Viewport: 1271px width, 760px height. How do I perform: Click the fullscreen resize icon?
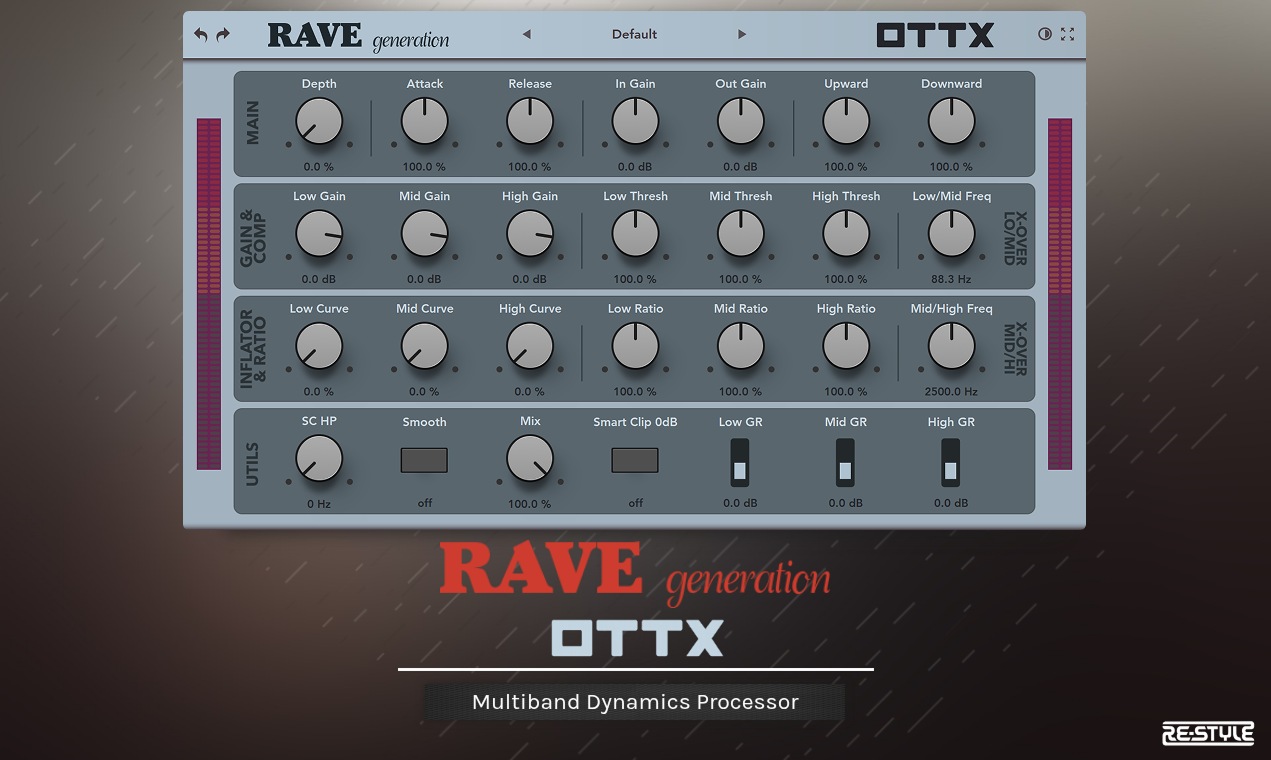click(1067, 33)
